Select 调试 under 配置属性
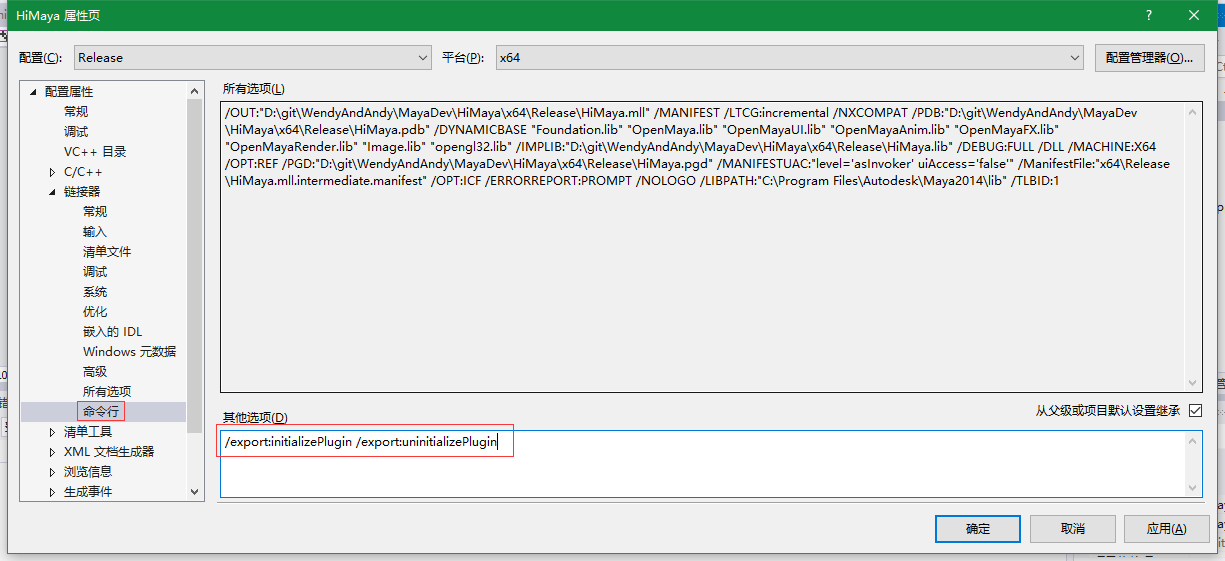Screen dimensions: 1225x561 76,132
